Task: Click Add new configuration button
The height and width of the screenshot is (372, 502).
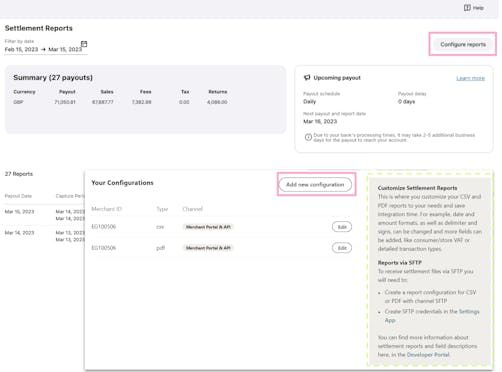Action: [x=315, y=184]
